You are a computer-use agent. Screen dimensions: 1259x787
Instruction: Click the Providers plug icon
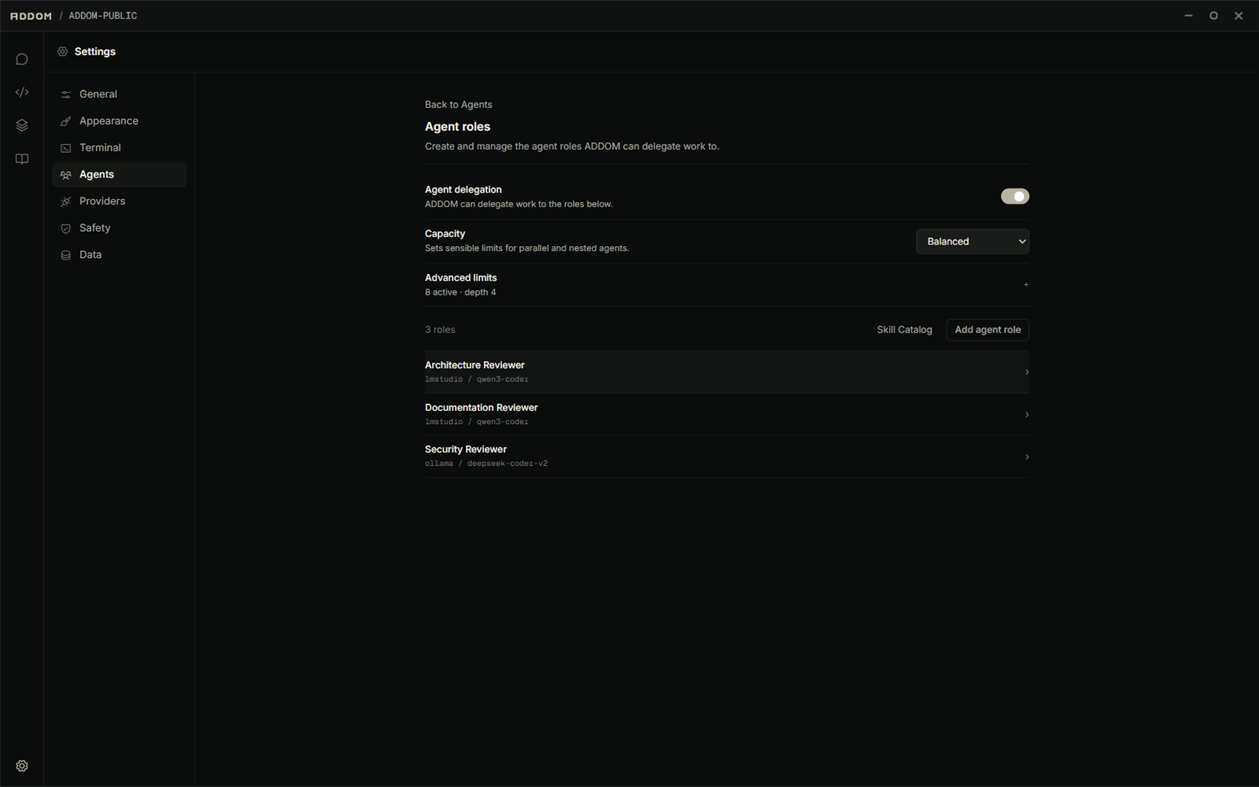coord(66,202)
